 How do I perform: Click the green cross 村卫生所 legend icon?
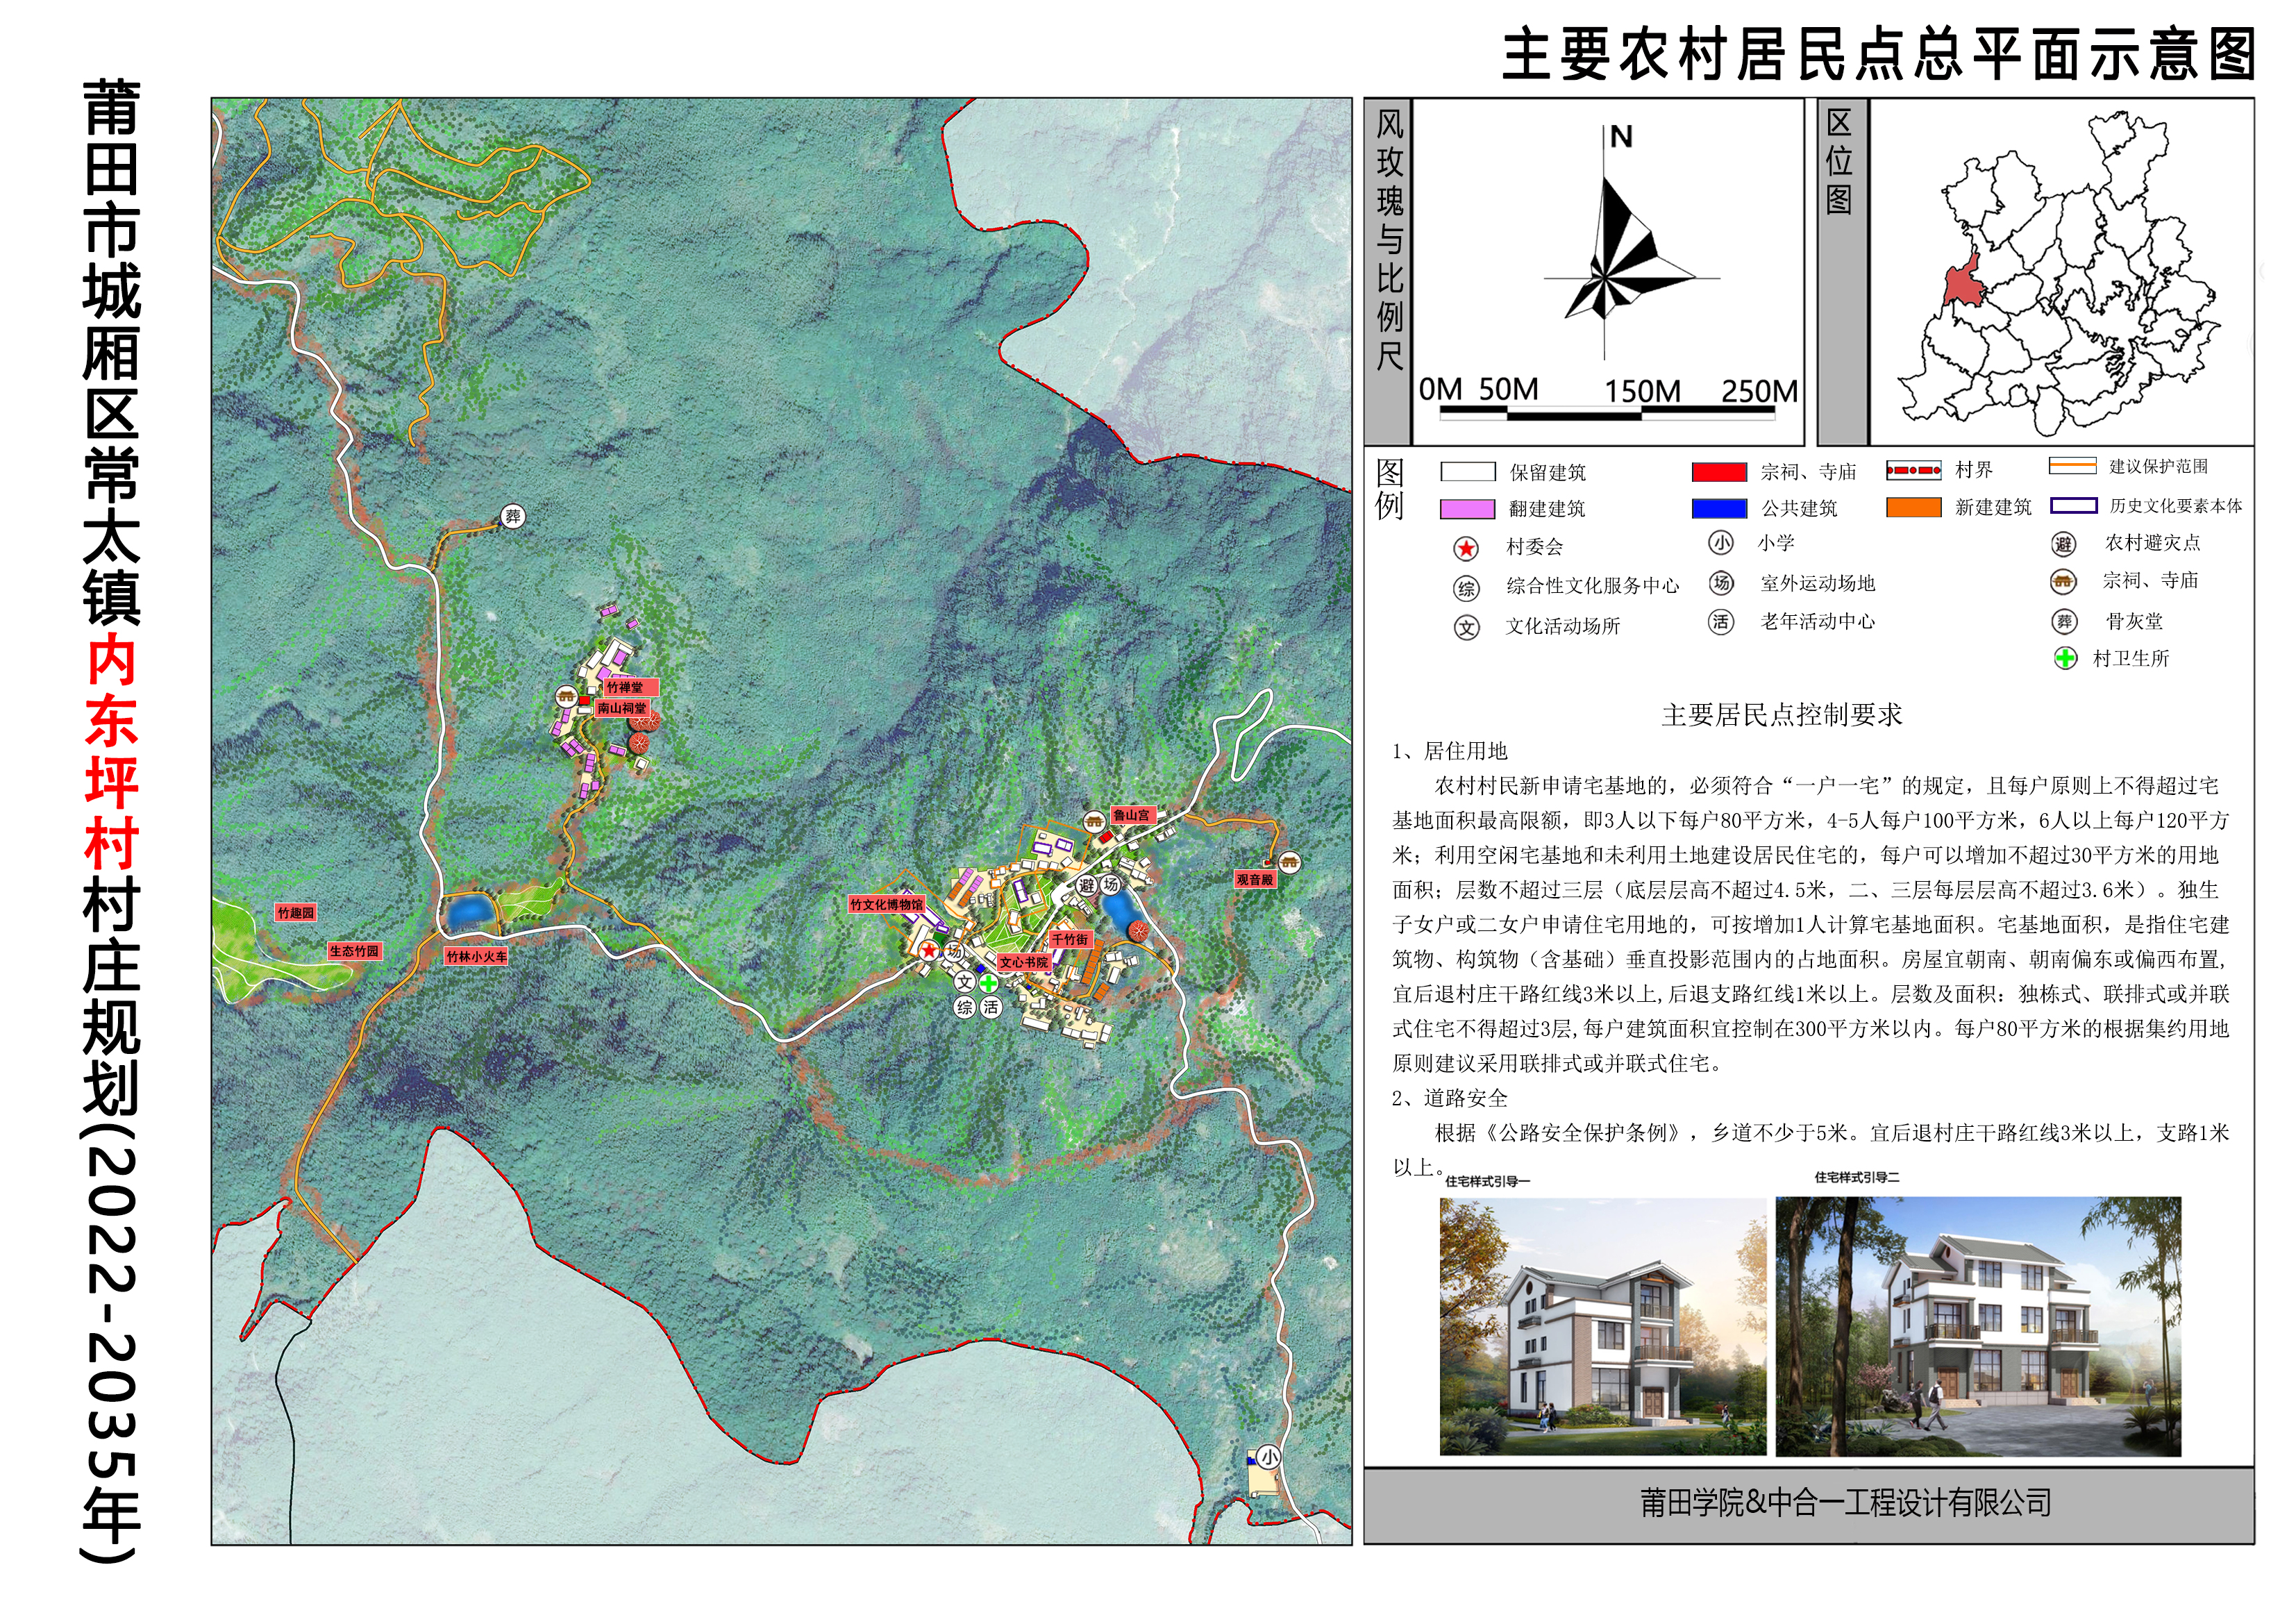click(2065, 658)
